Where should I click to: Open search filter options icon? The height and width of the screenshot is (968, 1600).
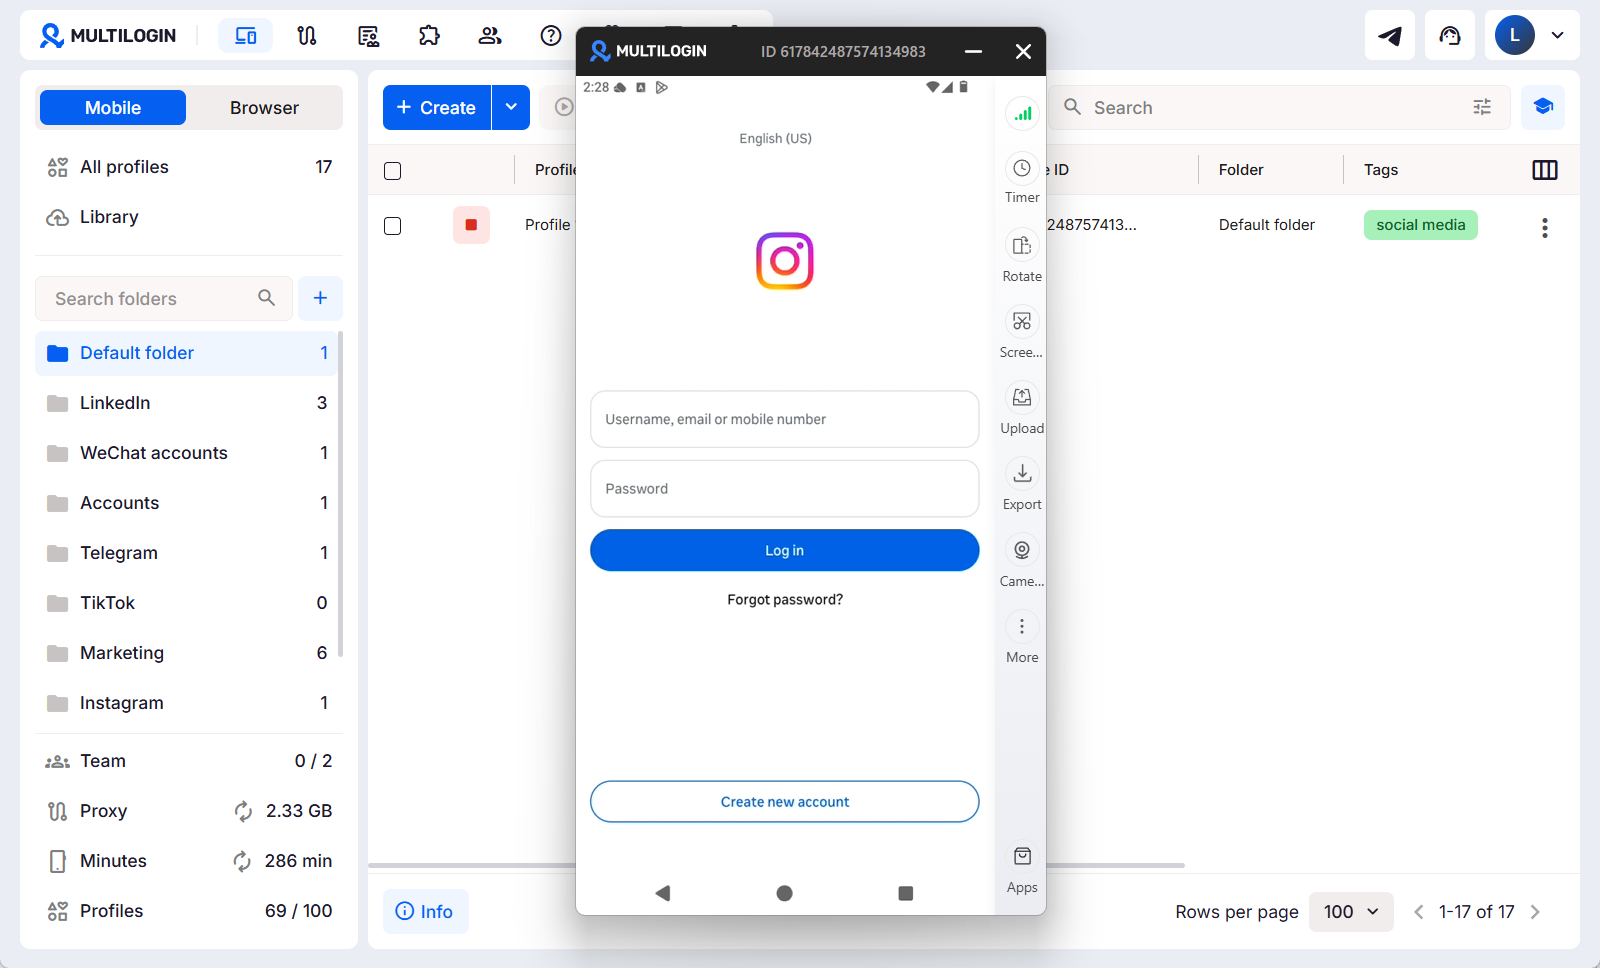coord(1482,107)
